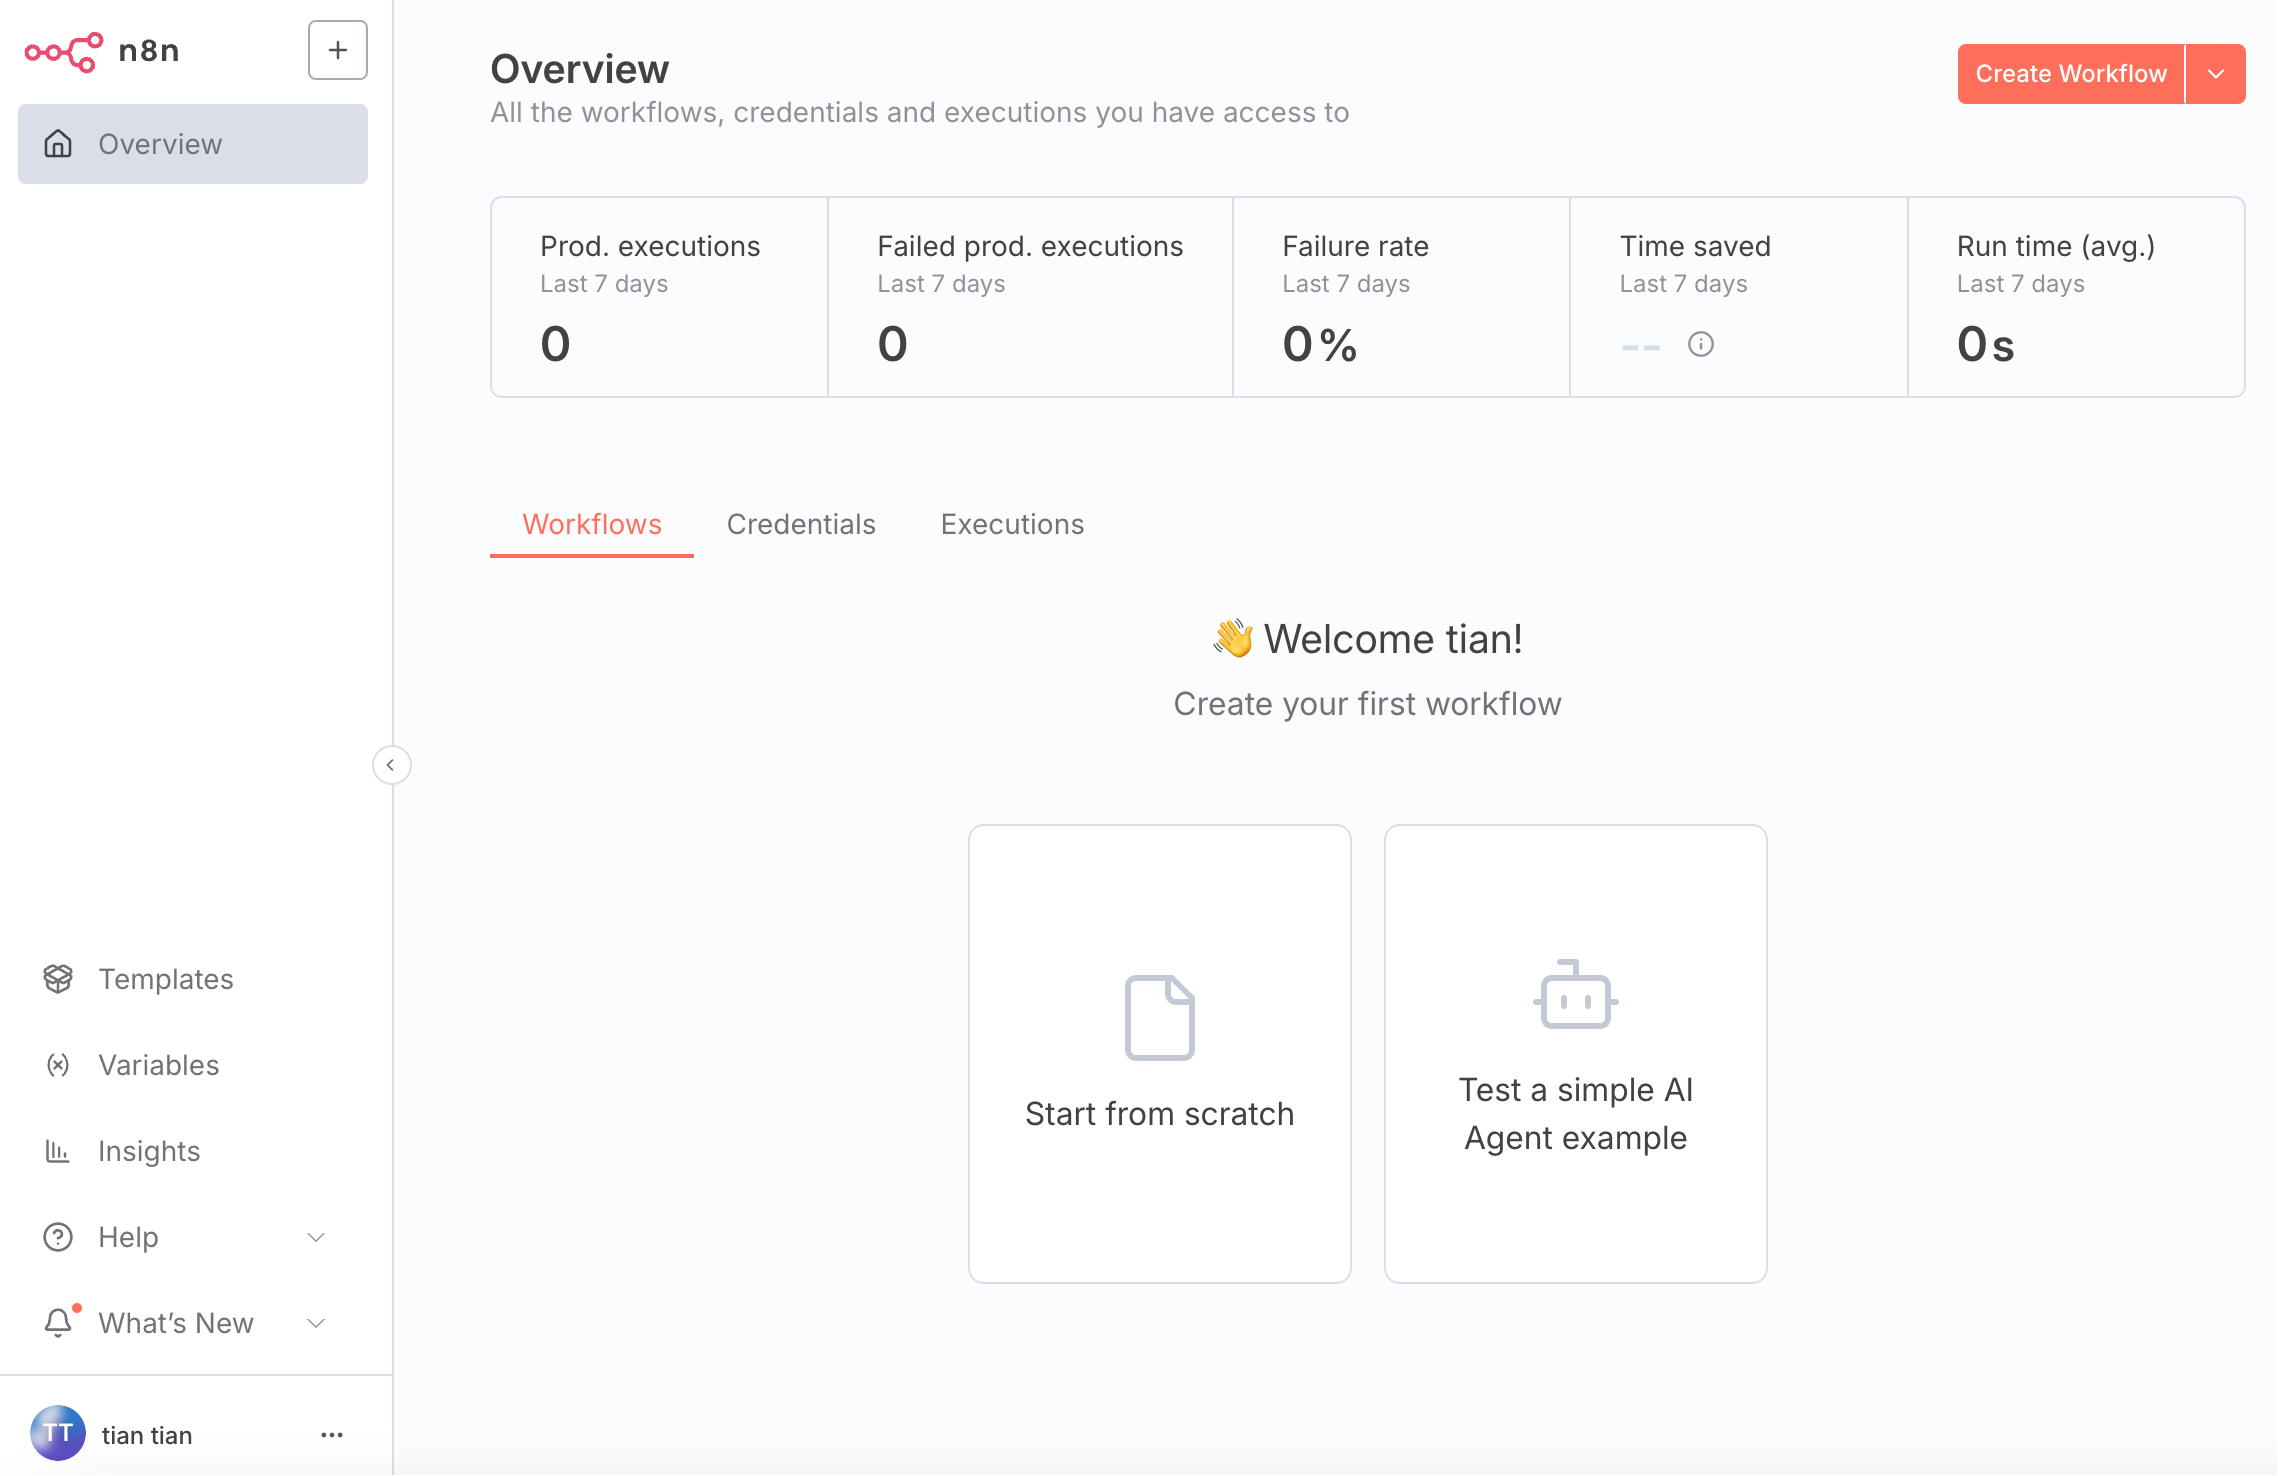2278x1476 pixels.
Task: Select the Workflows tab
Action: click(x=592, y=525)
